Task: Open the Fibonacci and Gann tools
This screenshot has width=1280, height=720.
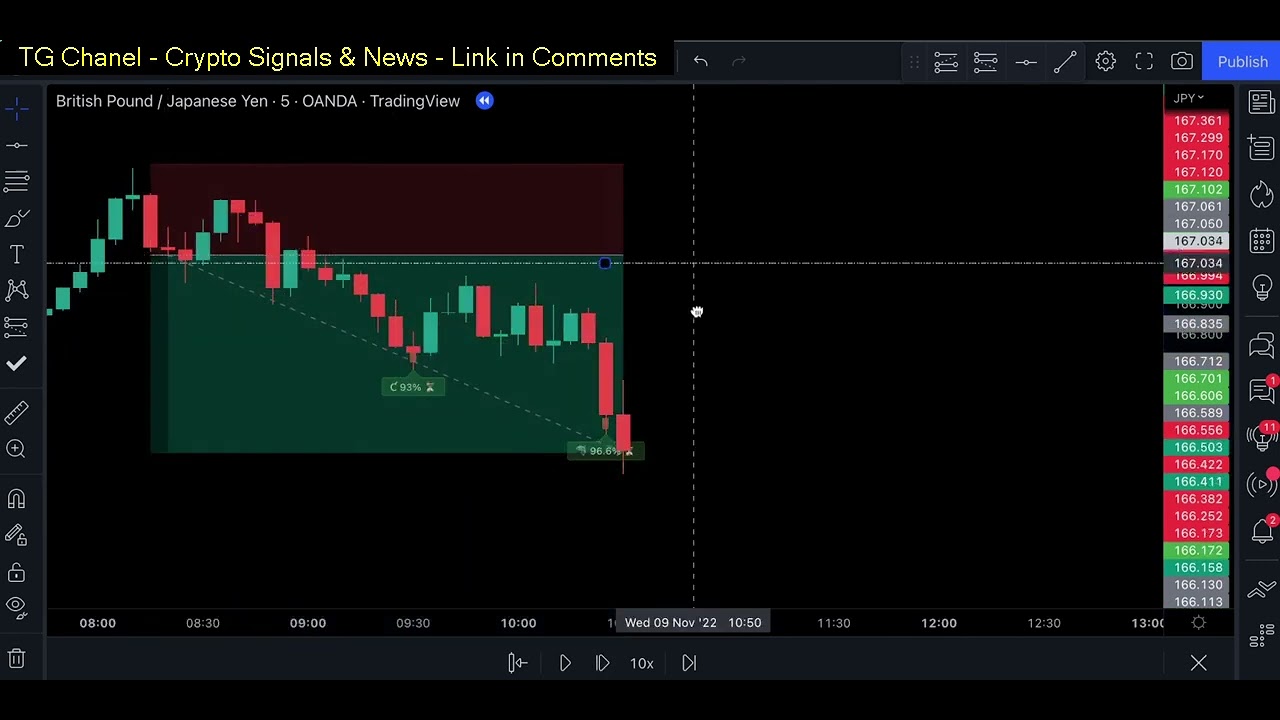Action: tap(16, 181)
